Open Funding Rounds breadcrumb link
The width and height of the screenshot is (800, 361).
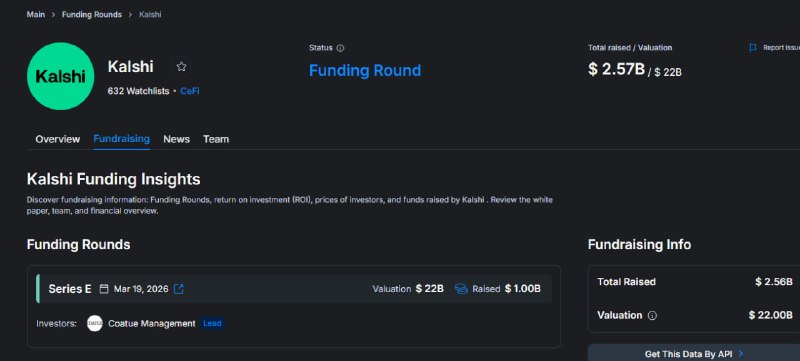coord(92,14)
